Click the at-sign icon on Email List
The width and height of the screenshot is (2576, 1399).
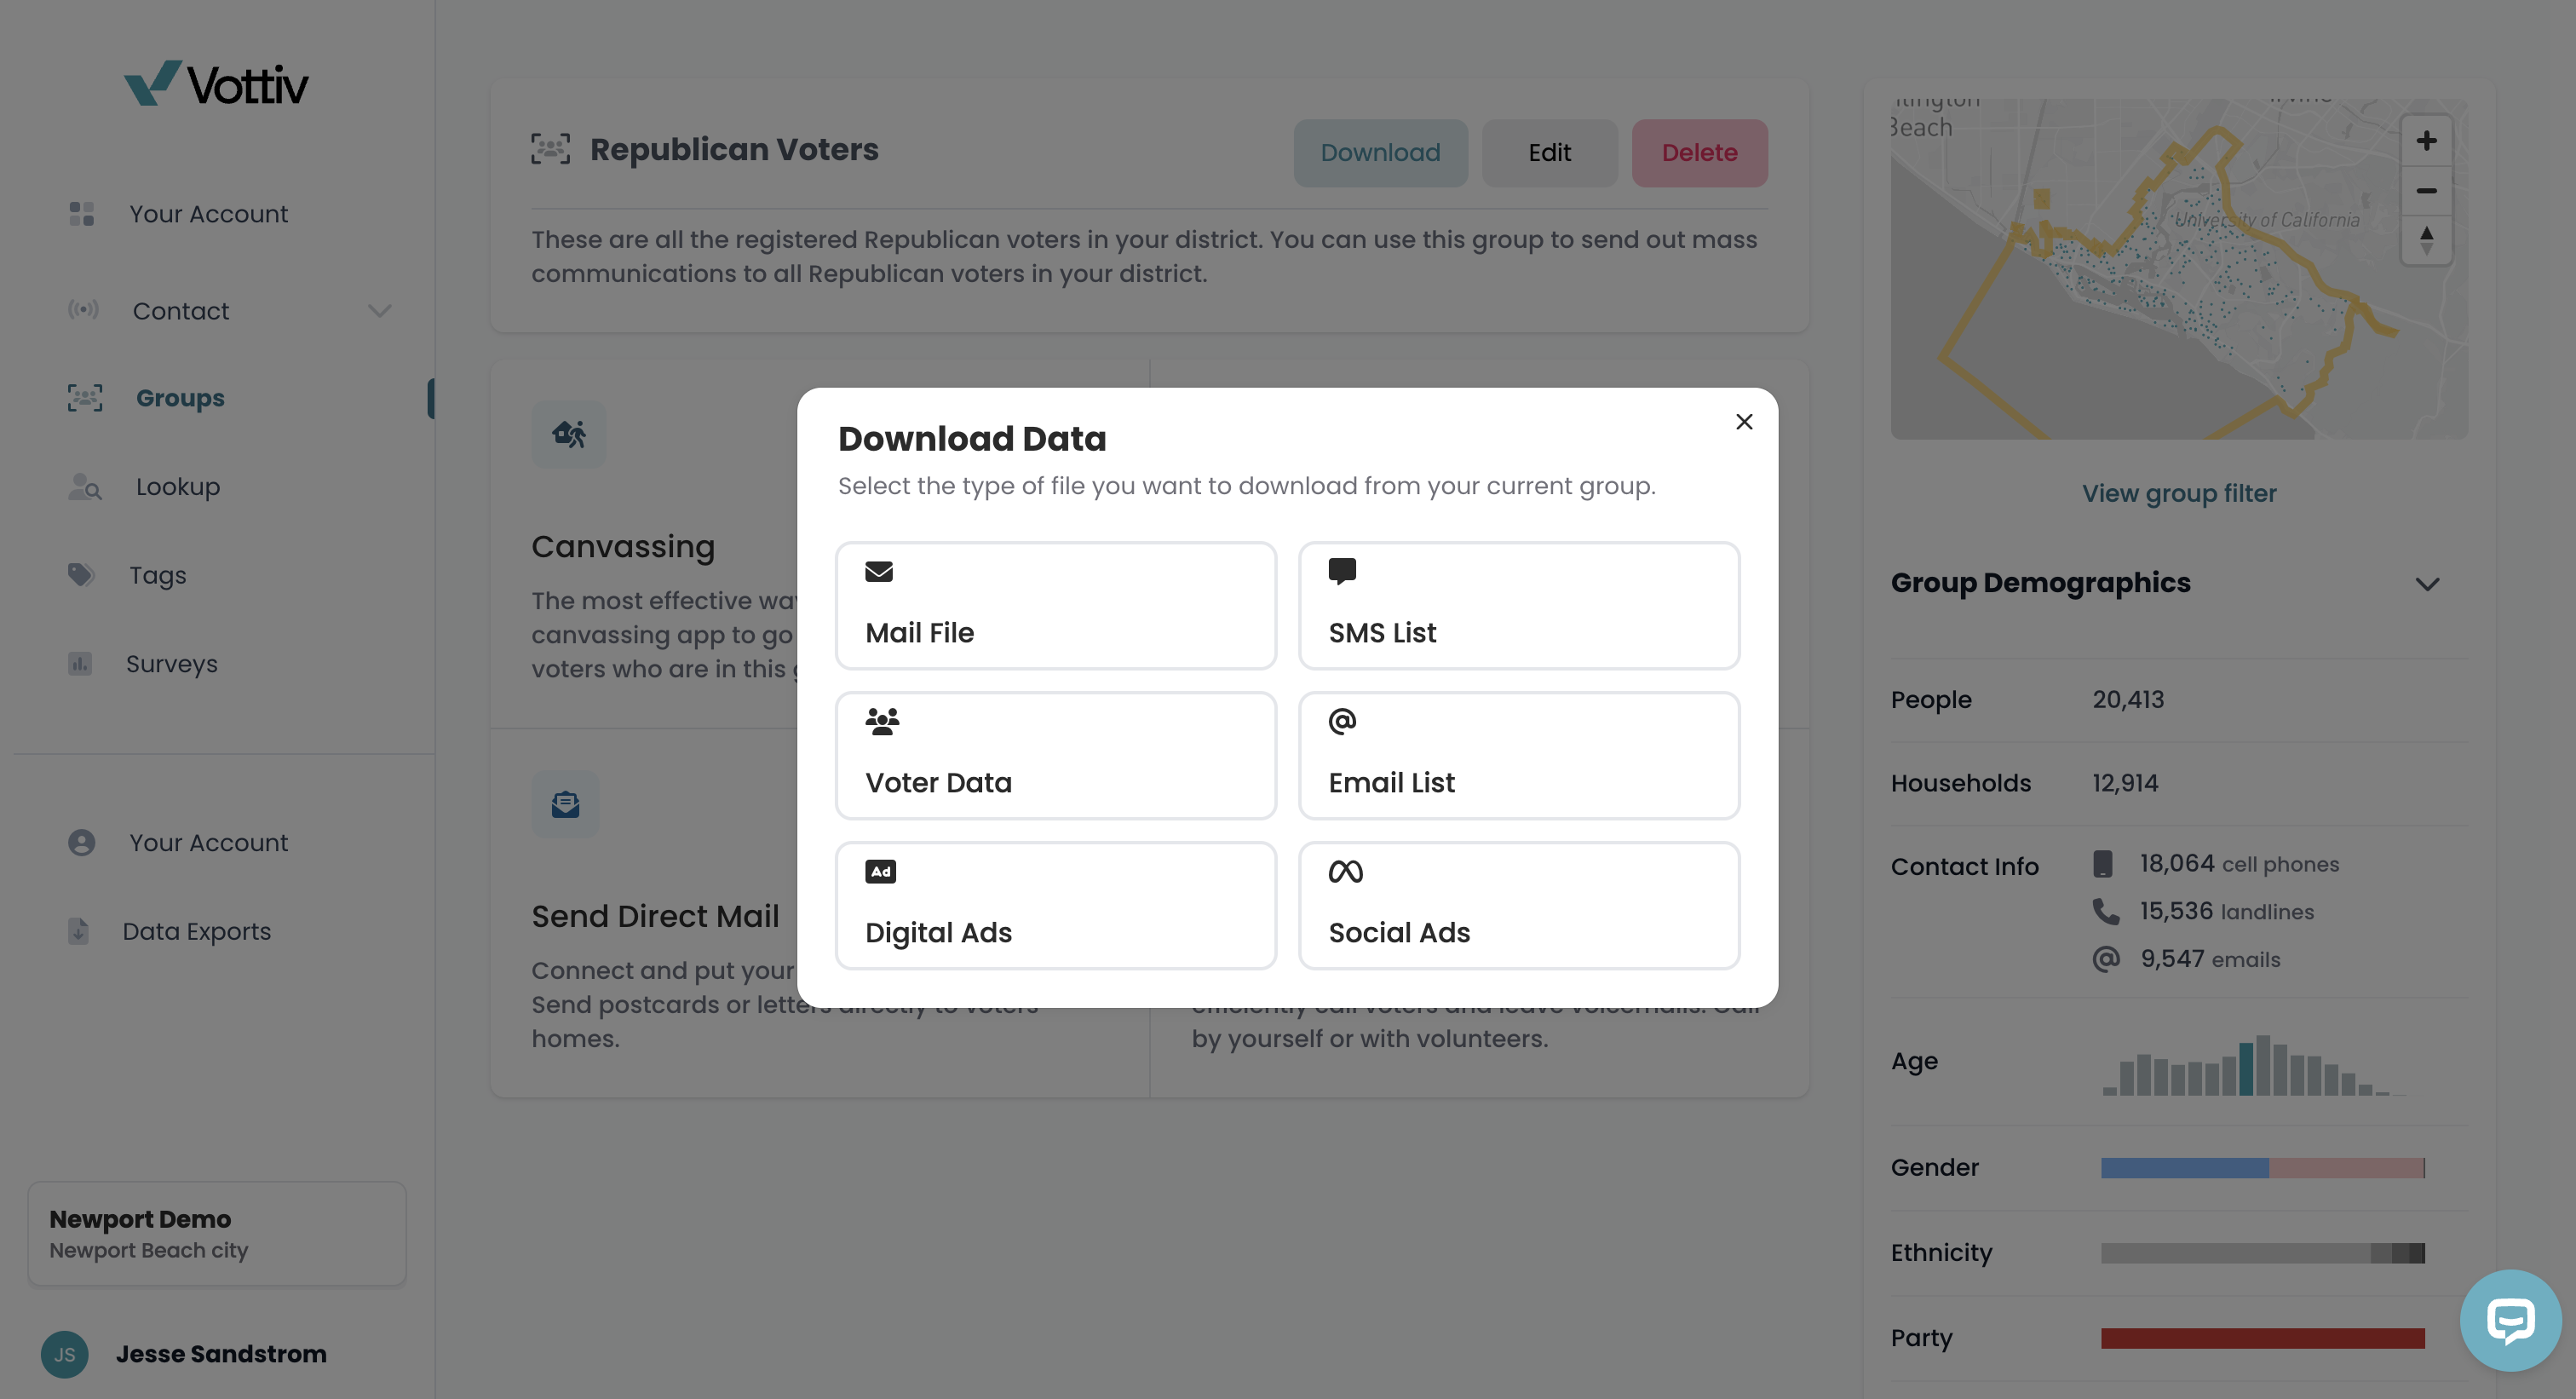tap(1342, 721)
